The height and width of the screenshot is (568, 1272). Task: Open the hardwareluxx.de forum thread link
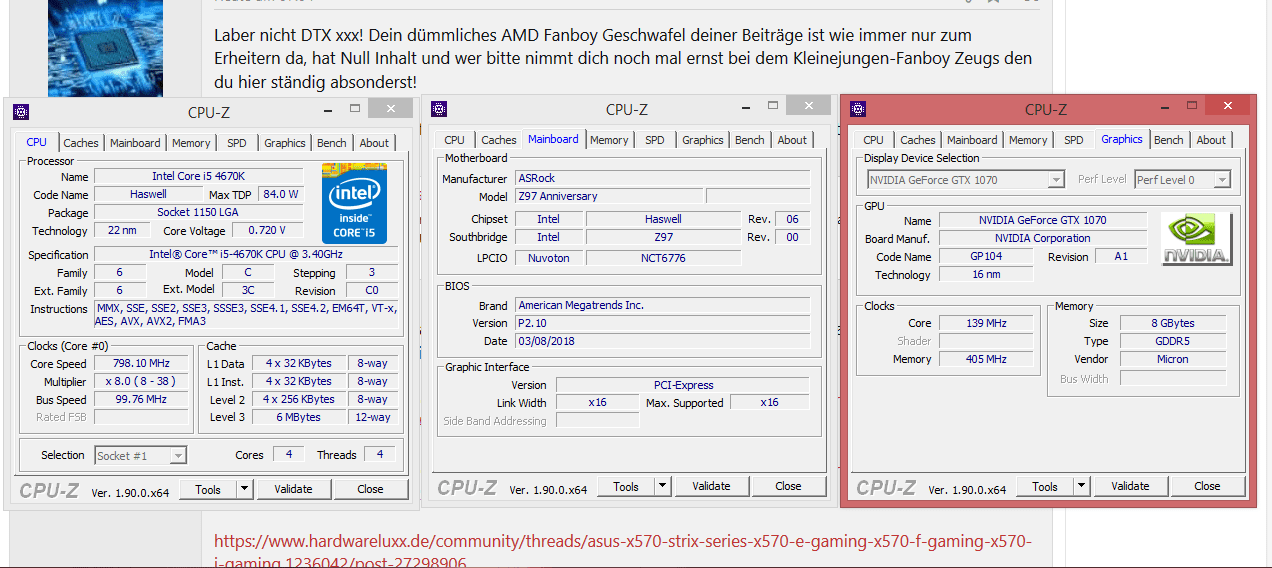623,552
